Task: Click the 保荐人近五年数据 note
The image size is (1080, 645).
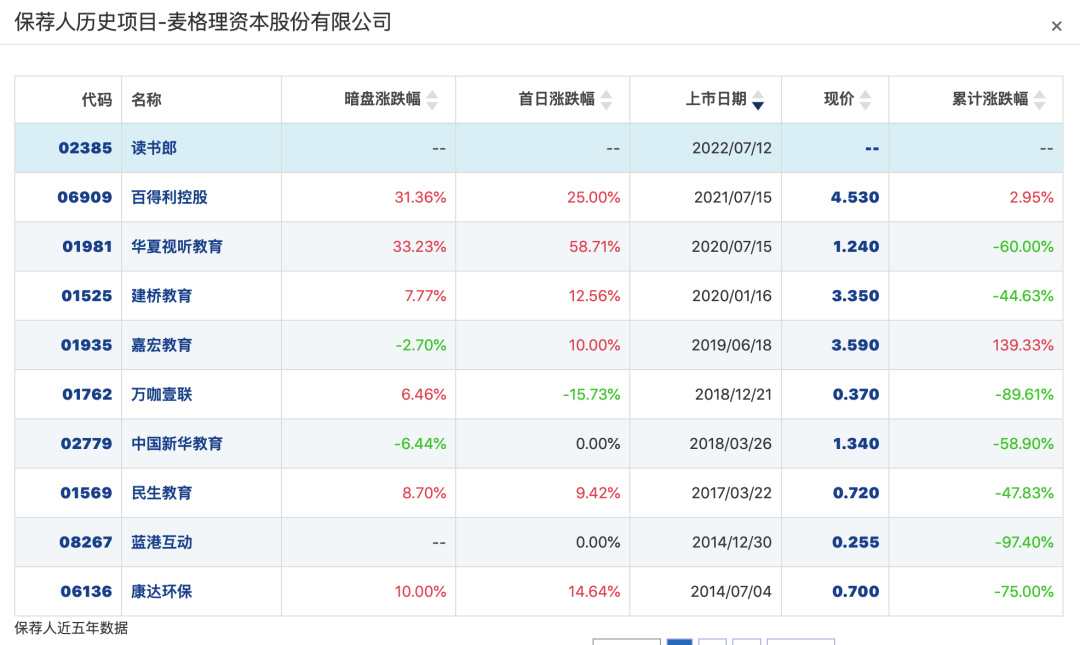Action: coord(71,628)
